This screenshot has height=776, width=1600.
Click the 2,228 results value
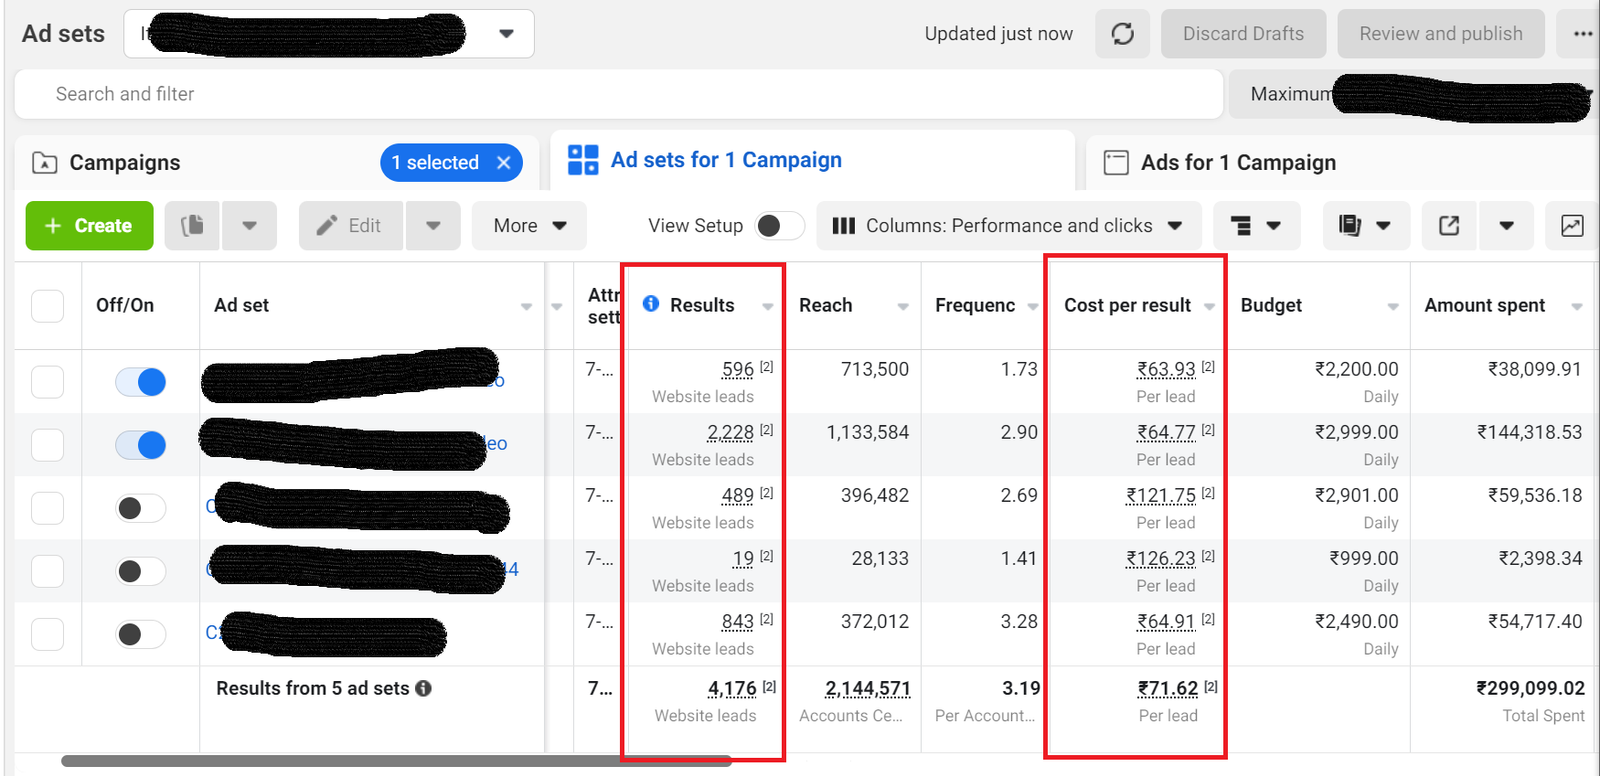coord(730,432)
